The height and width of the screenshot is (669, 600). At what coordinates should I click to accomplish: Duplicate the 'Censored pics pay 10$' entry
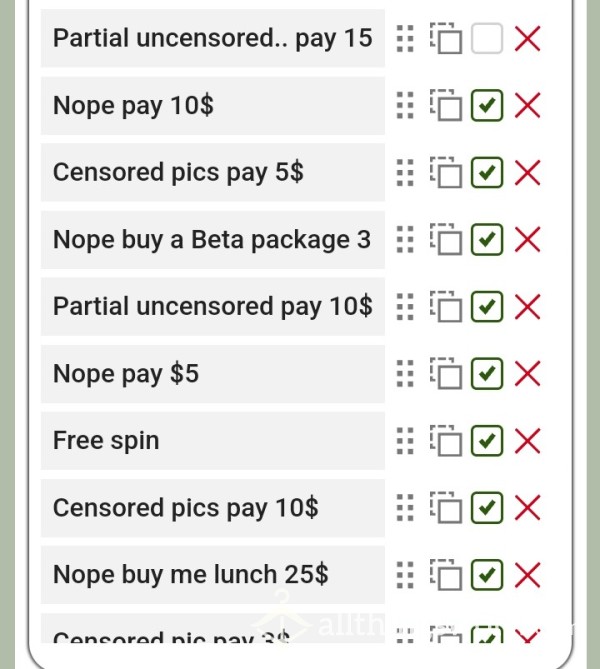click(x=446, y=508)
